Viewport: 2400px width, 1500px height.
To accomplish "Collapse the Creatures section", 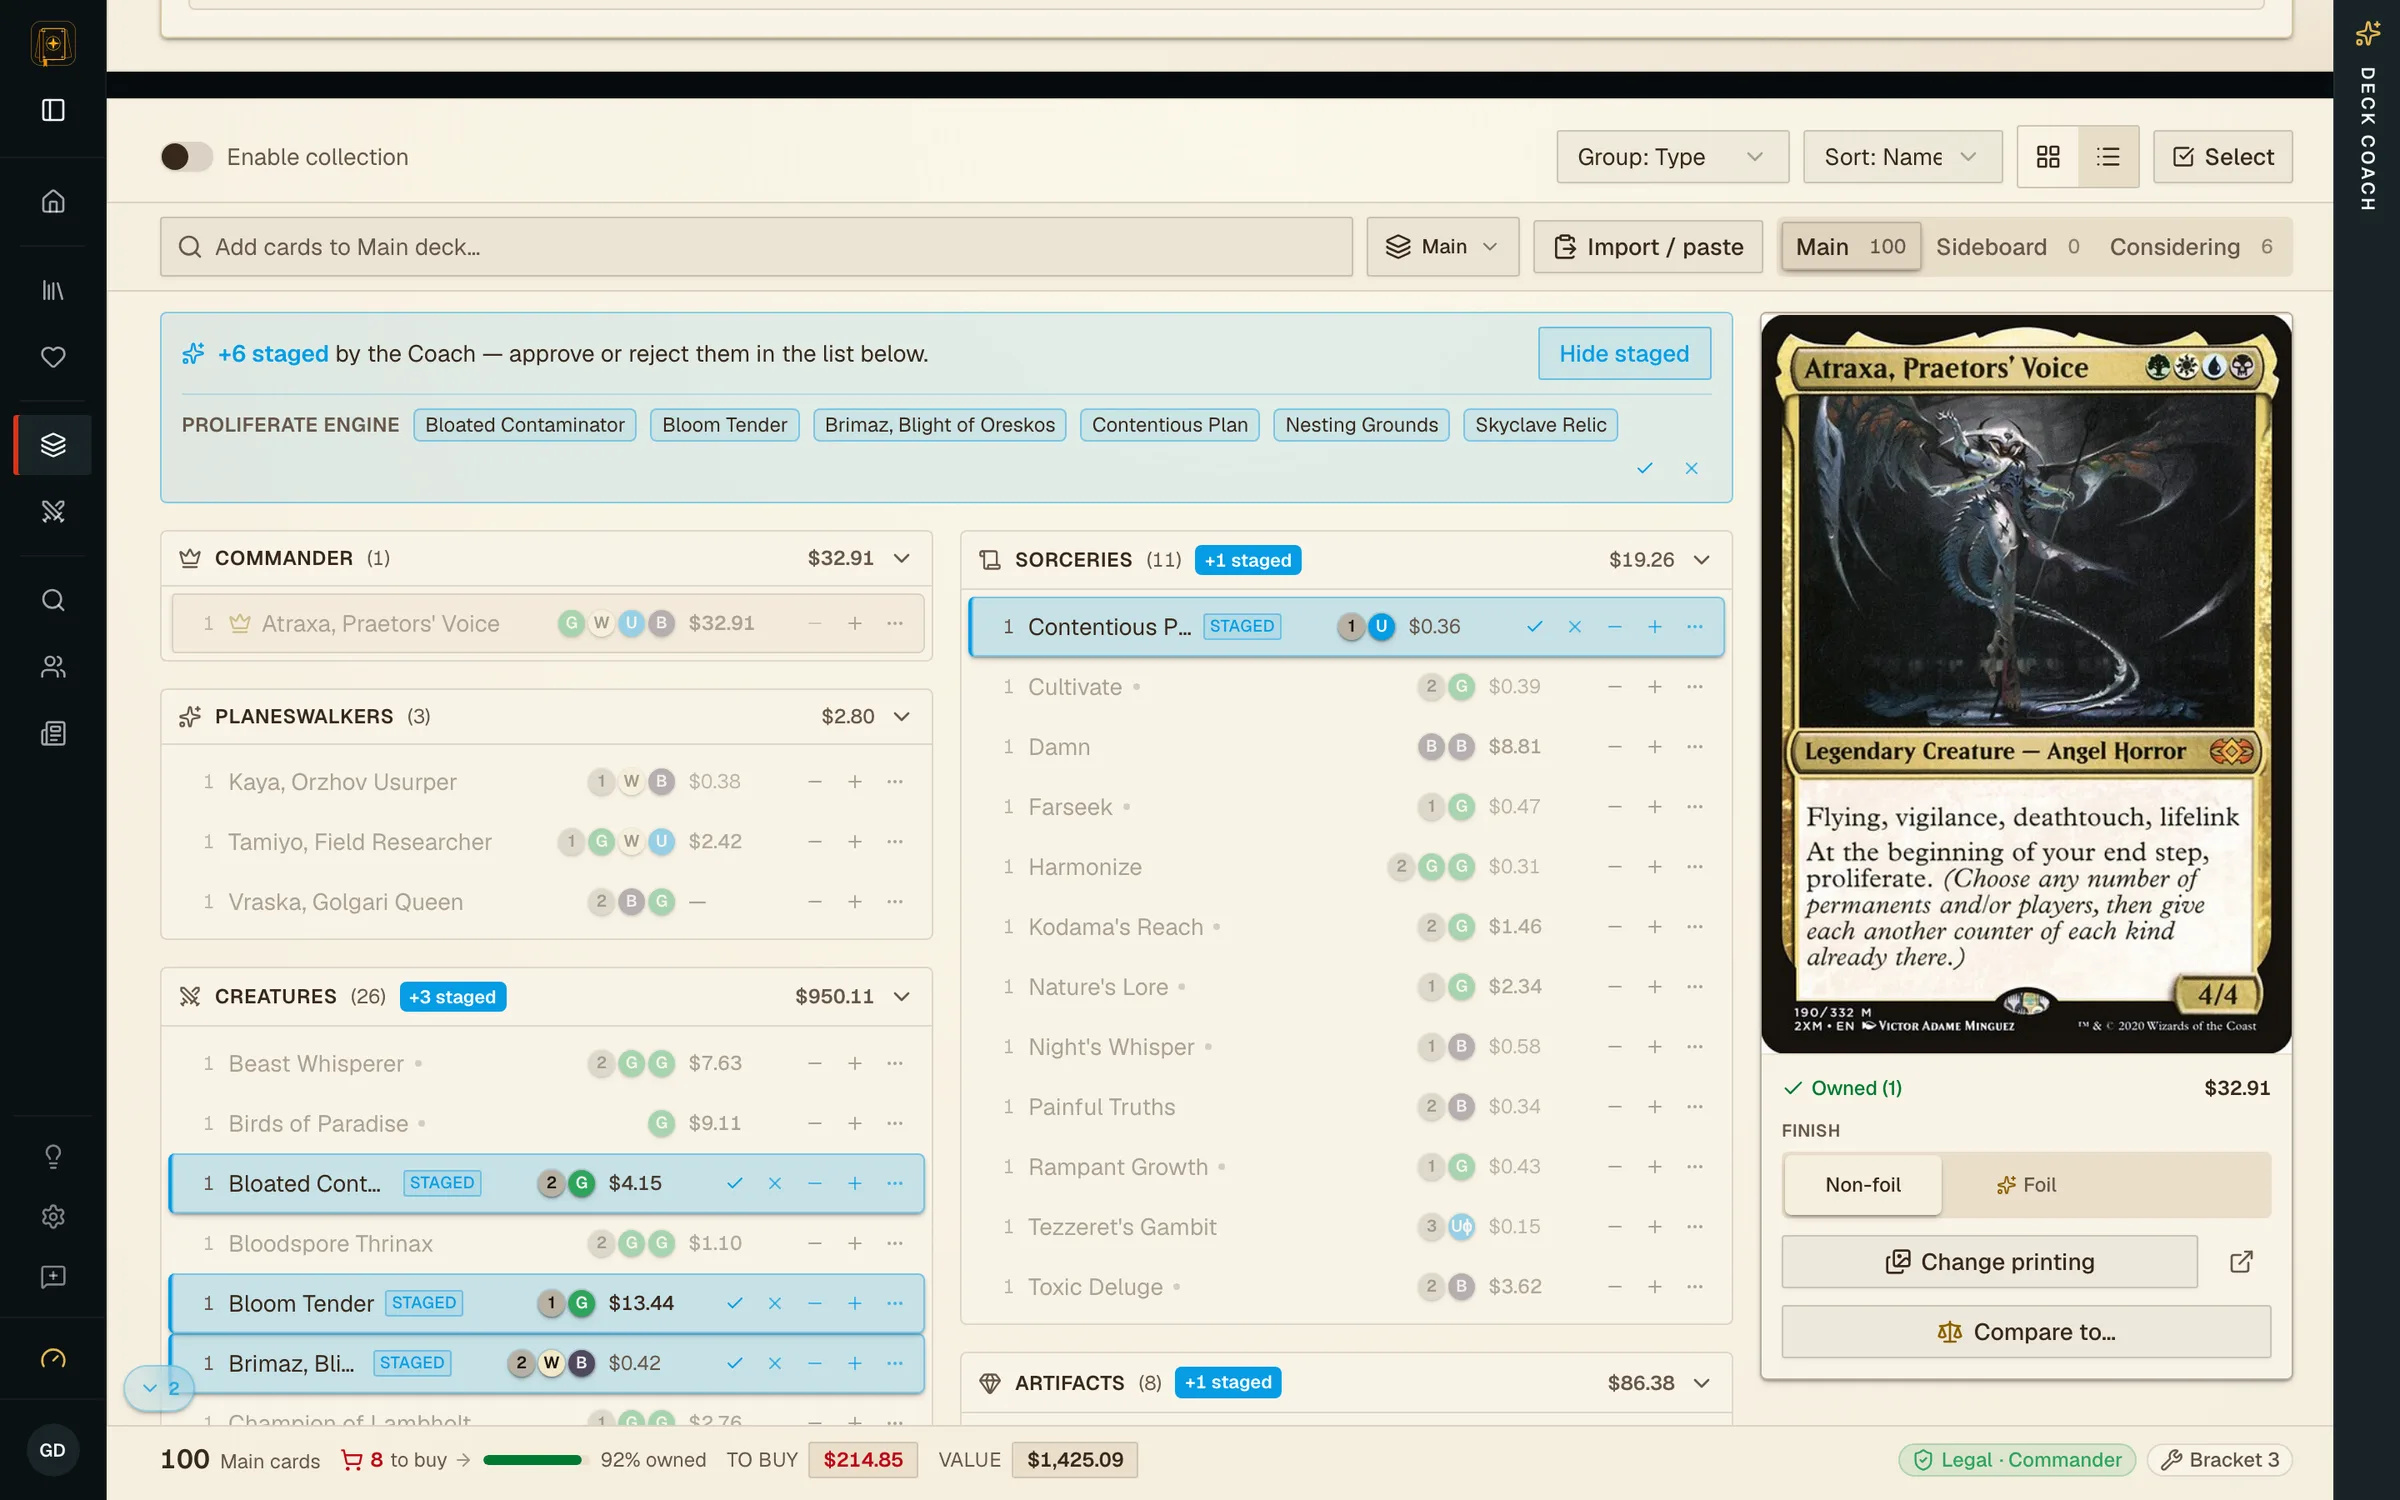I will point(902,997).
